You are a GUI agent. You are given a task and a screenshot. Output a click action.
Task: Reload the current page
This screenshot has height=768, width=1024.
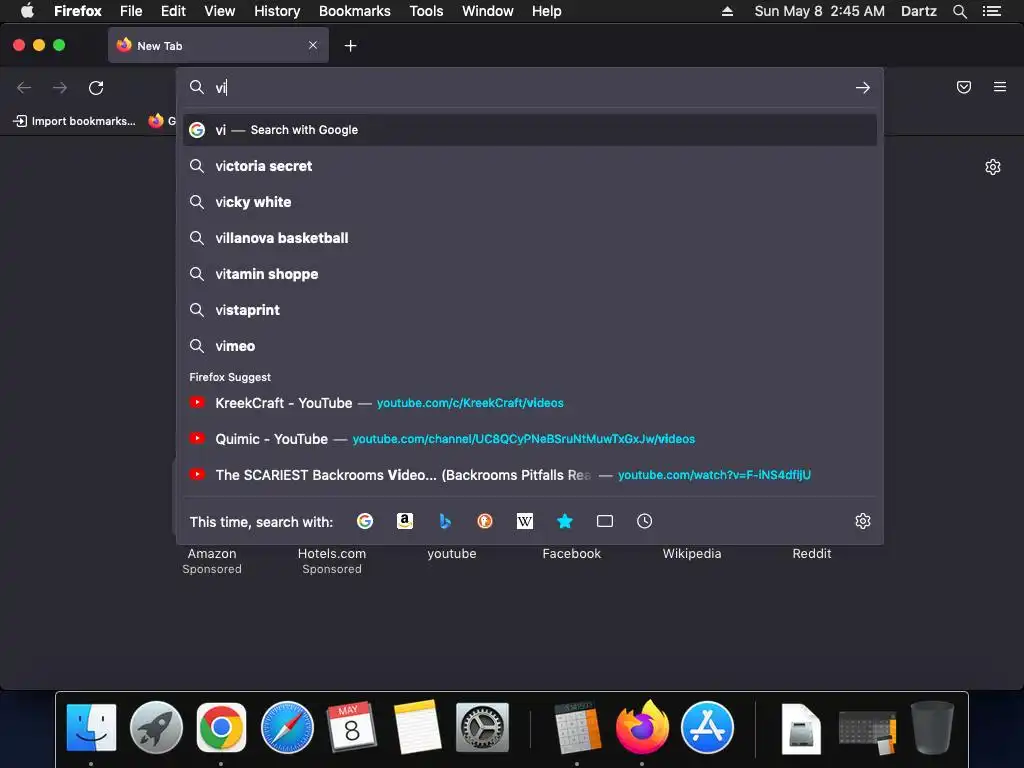96,88
